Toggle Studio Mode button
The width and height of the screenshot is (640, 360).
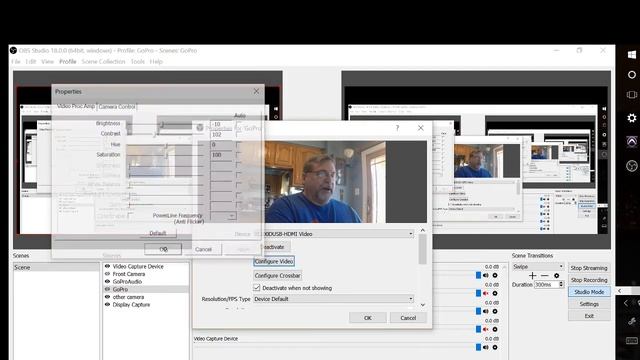click(589, 292)
